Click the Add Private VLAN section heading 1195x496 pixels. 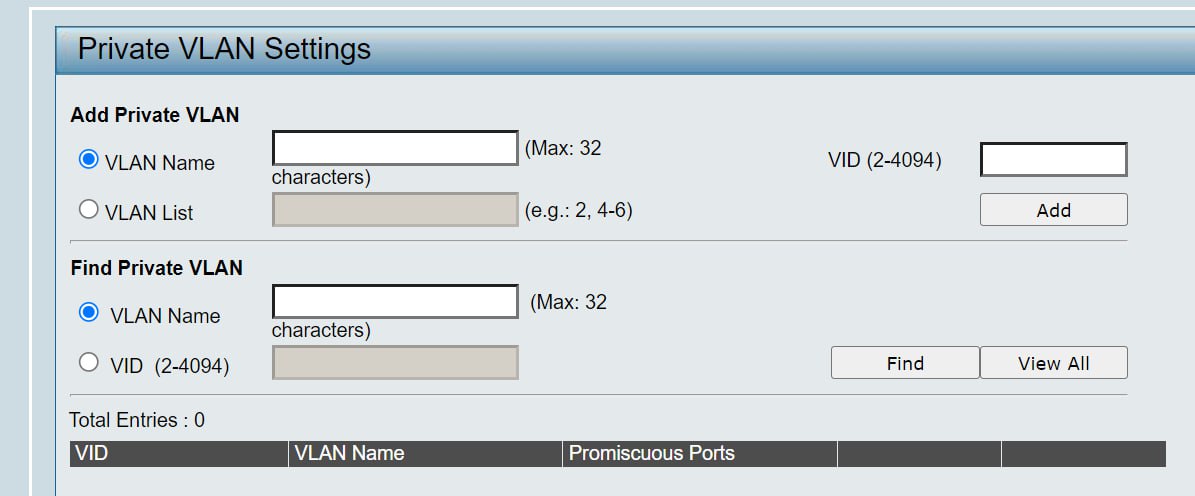[x=155, y=115]
